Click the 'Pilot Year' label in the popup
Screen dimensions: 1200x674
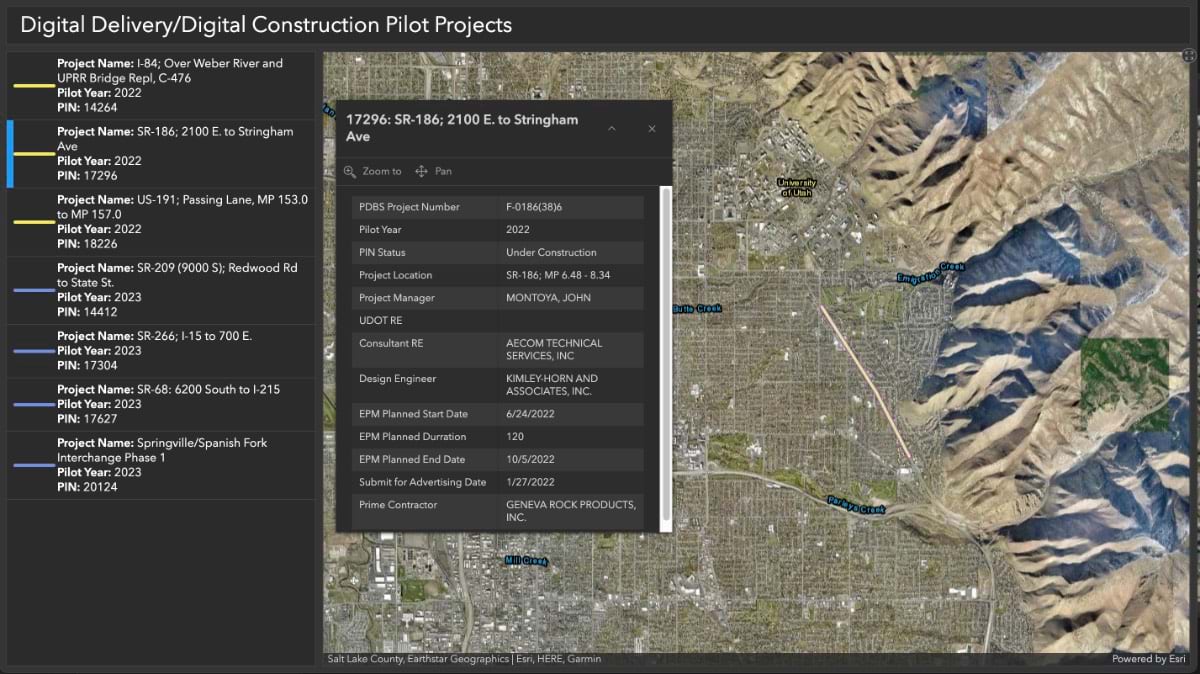tap(381, 230)
